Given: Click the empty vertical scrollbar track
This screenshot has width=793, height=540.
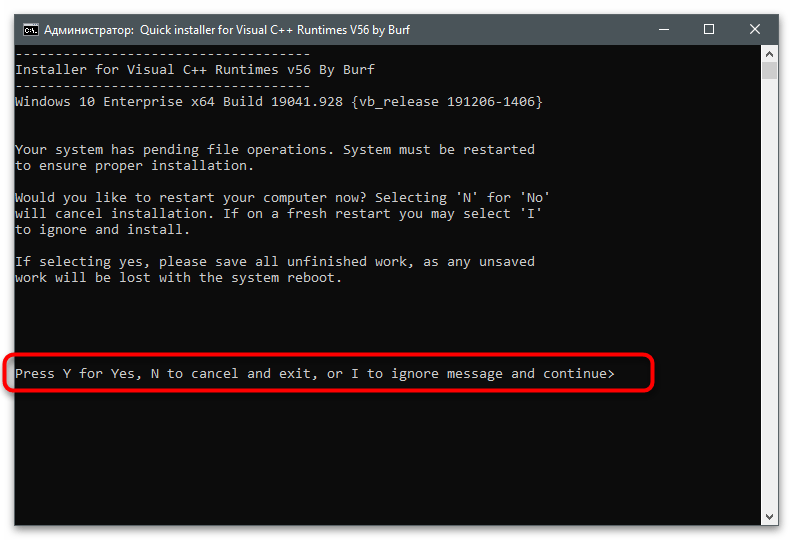Looking at the screenshot, I should 769,293.
